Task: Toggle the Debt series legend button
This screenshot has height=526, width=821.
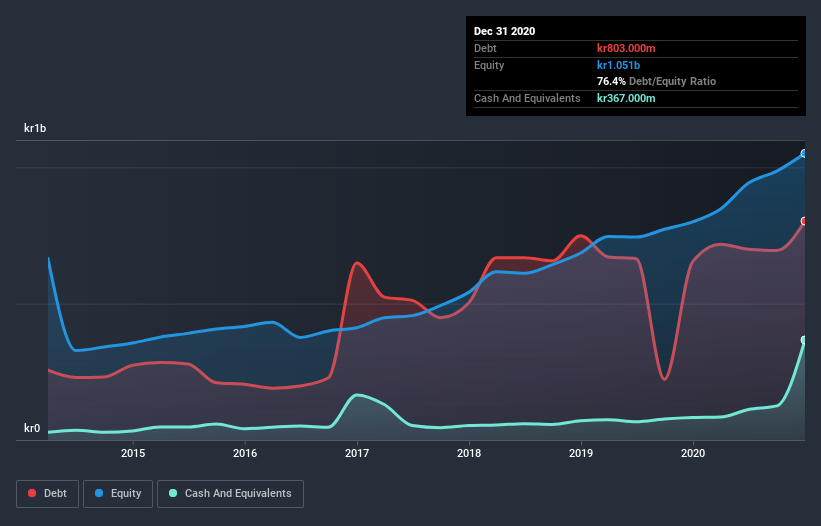Action: 48,494
